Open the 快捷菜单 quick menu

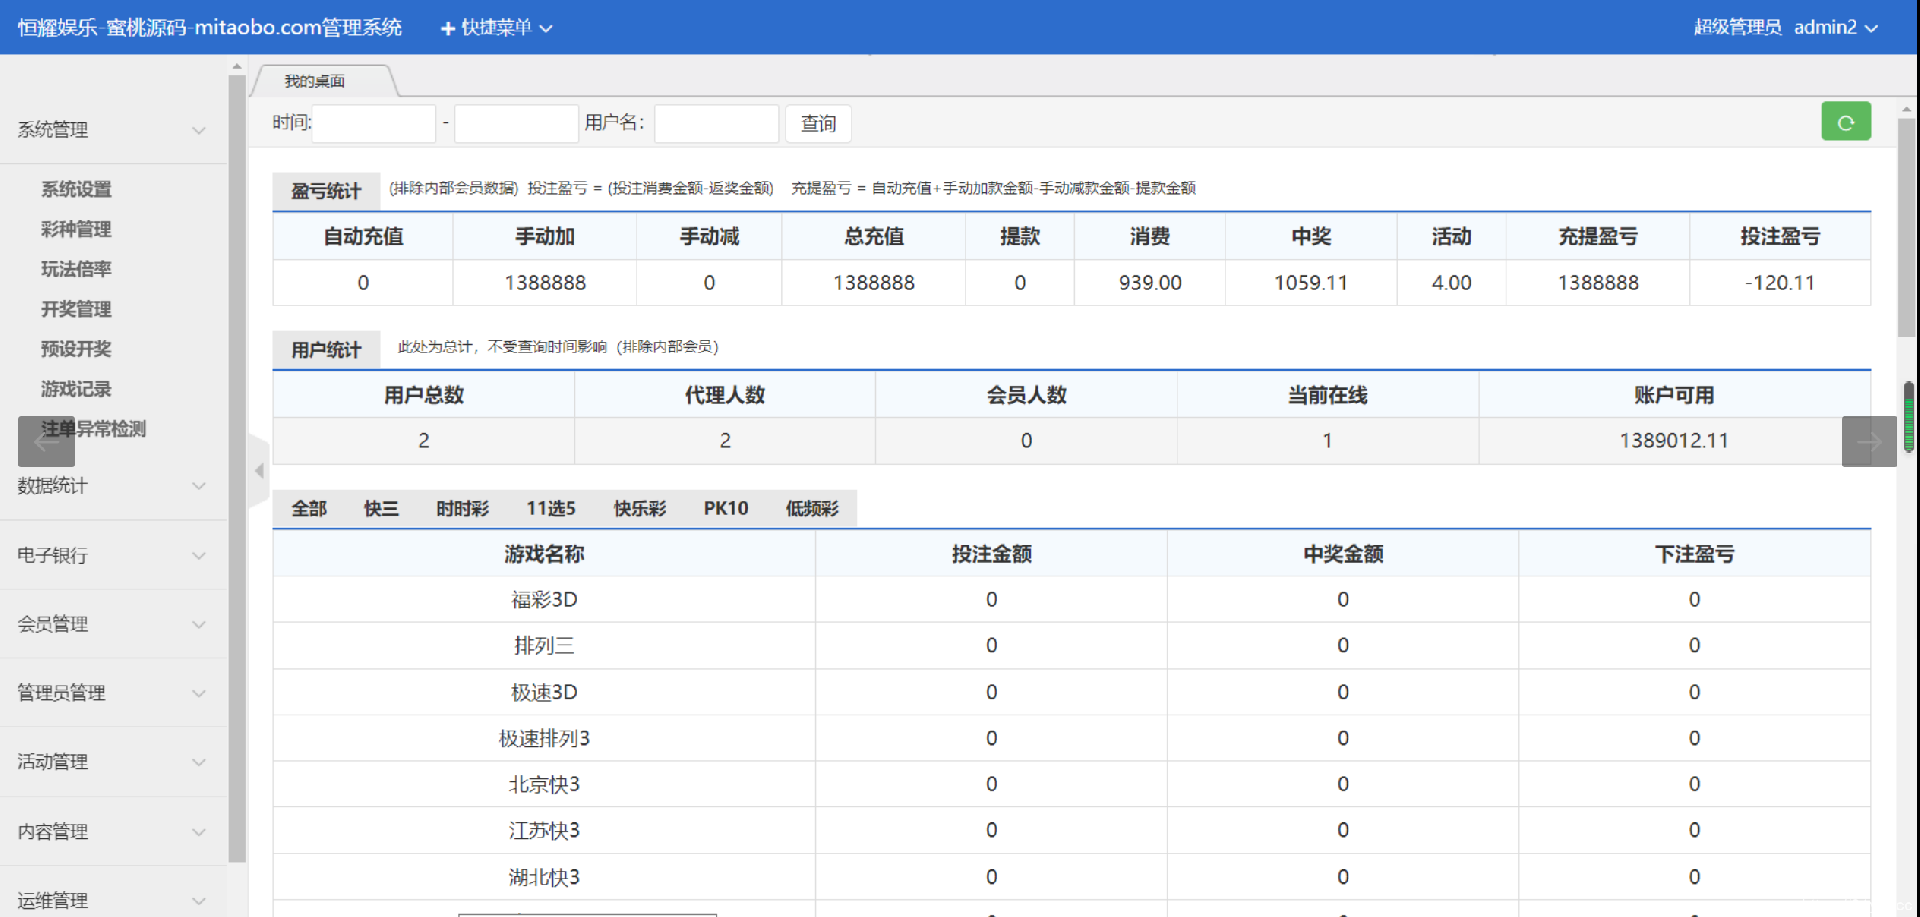click(497, 28)
